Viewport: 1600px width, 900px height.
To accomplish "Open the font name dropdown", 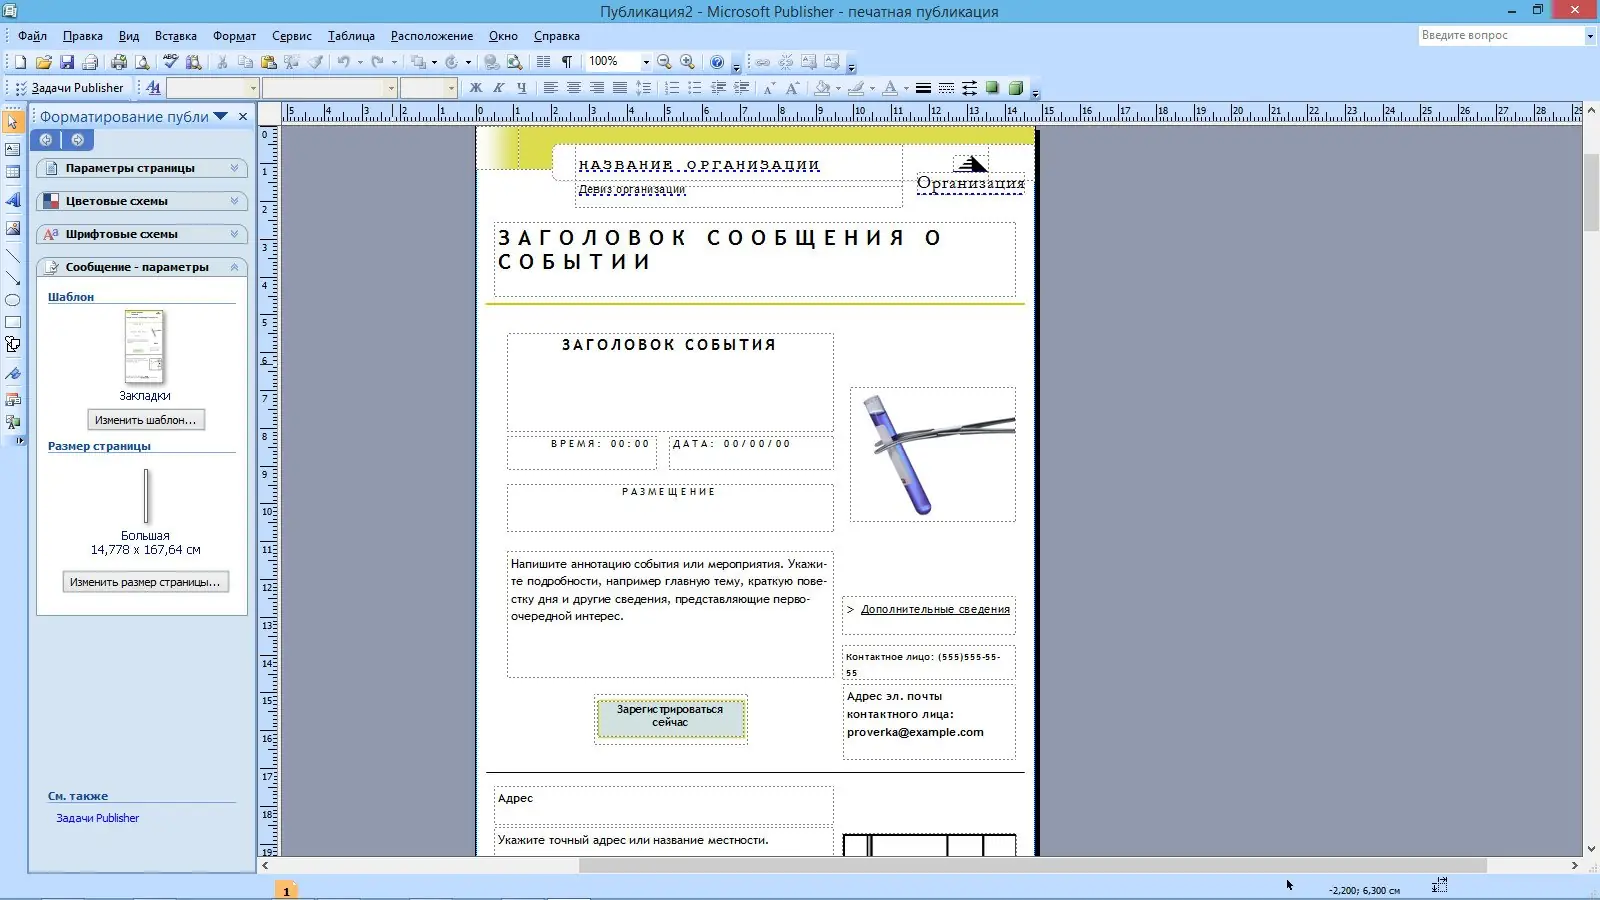I will pos(391,88).
